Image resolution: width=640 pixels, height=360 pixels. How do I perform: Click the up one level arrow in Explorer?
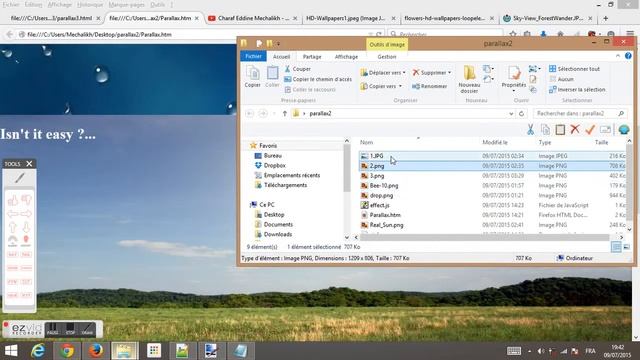coord(284,113)
